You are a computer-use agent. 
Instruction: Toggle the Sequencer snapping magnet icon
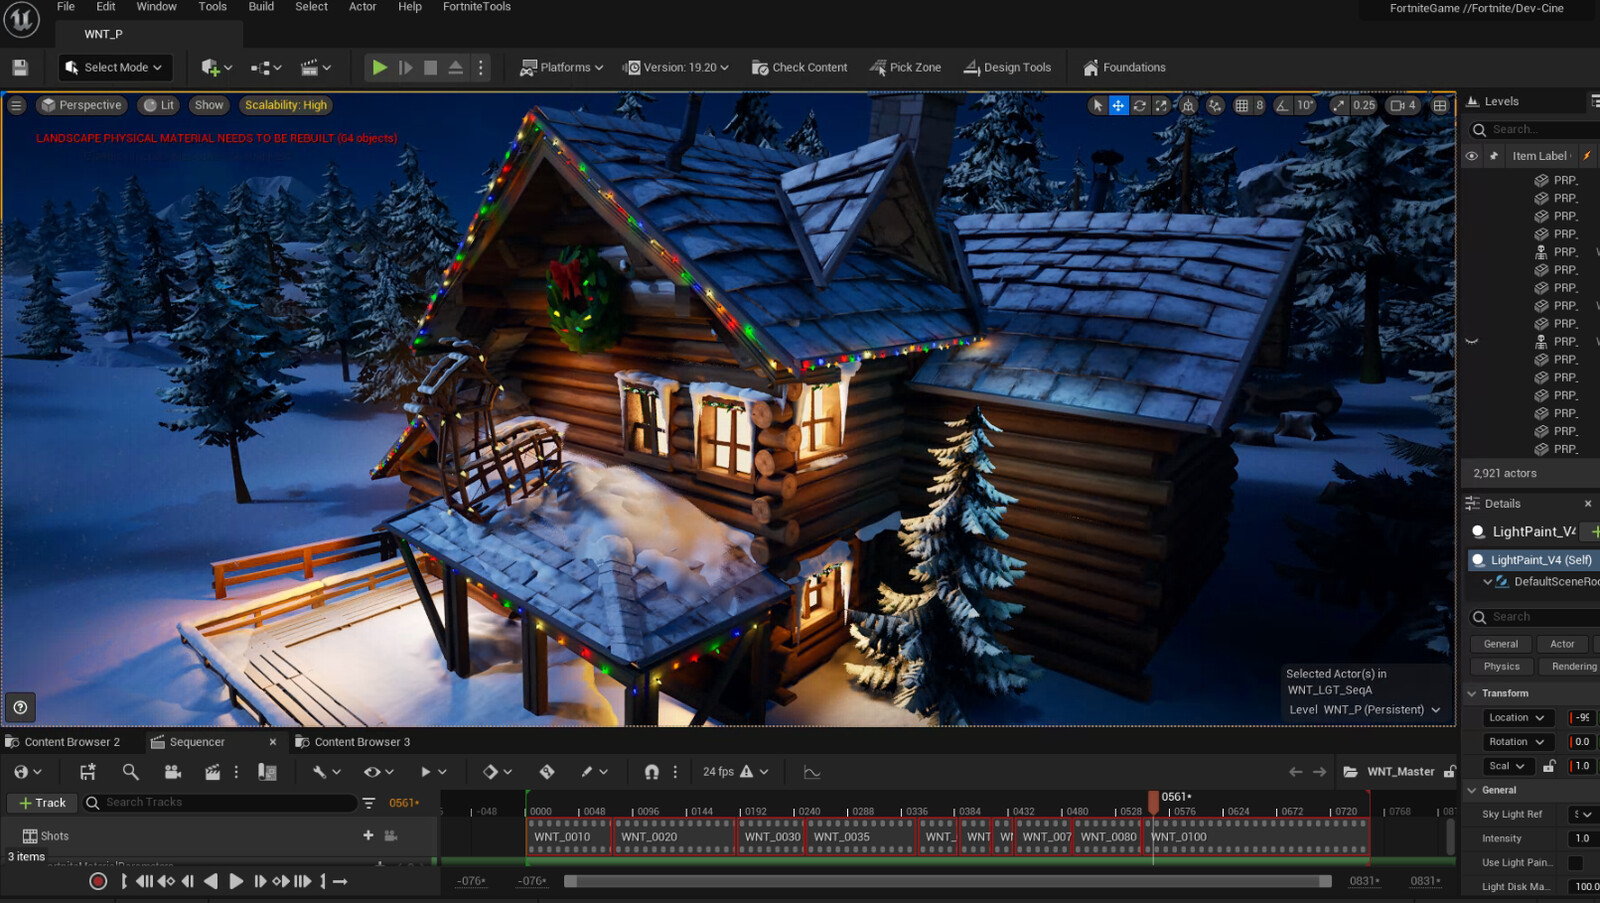(x=652, y=772)
